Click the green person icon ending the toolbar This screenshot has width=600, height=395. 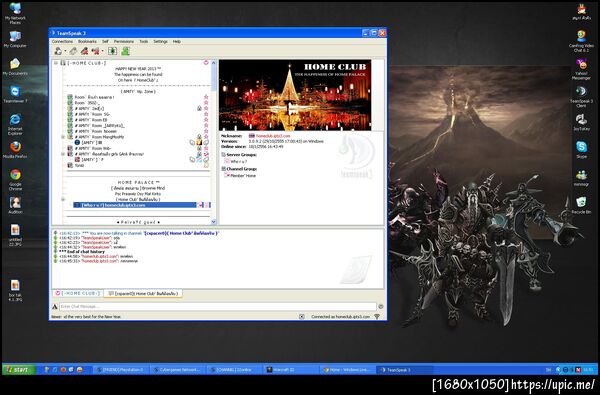(126, 51)
